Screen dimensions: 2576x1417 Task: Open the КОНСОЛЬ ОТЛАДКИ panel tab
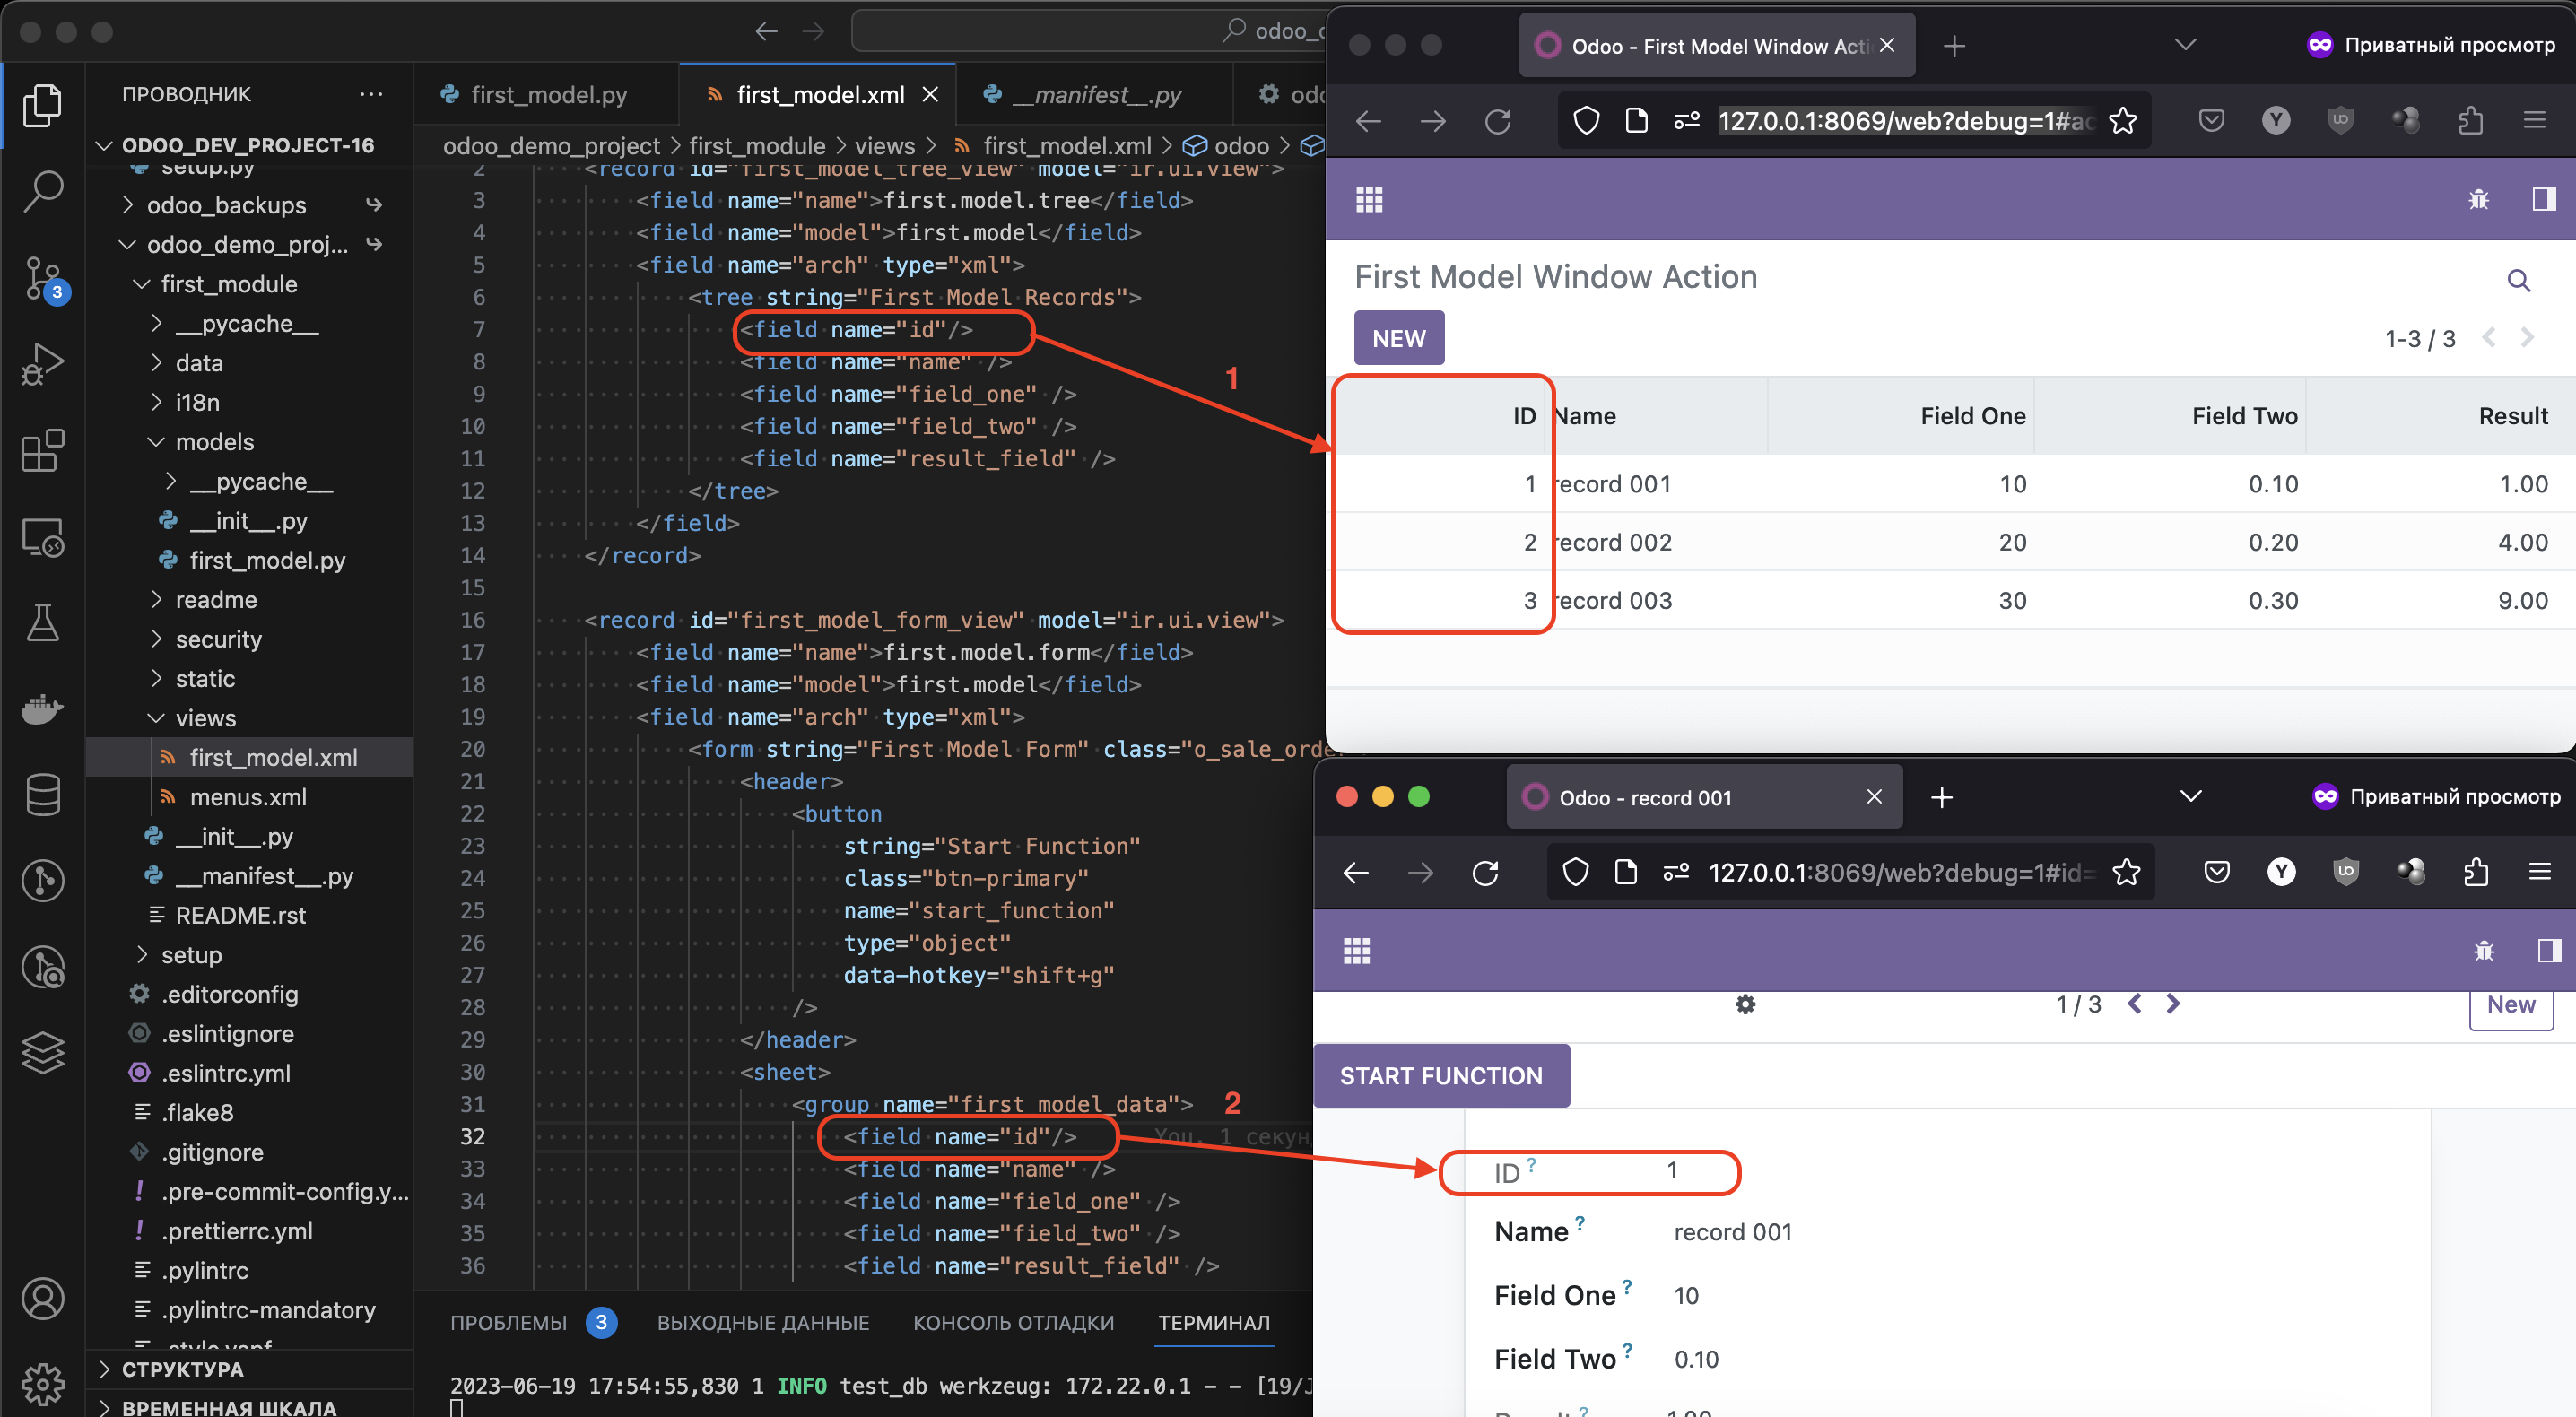1013,1322
